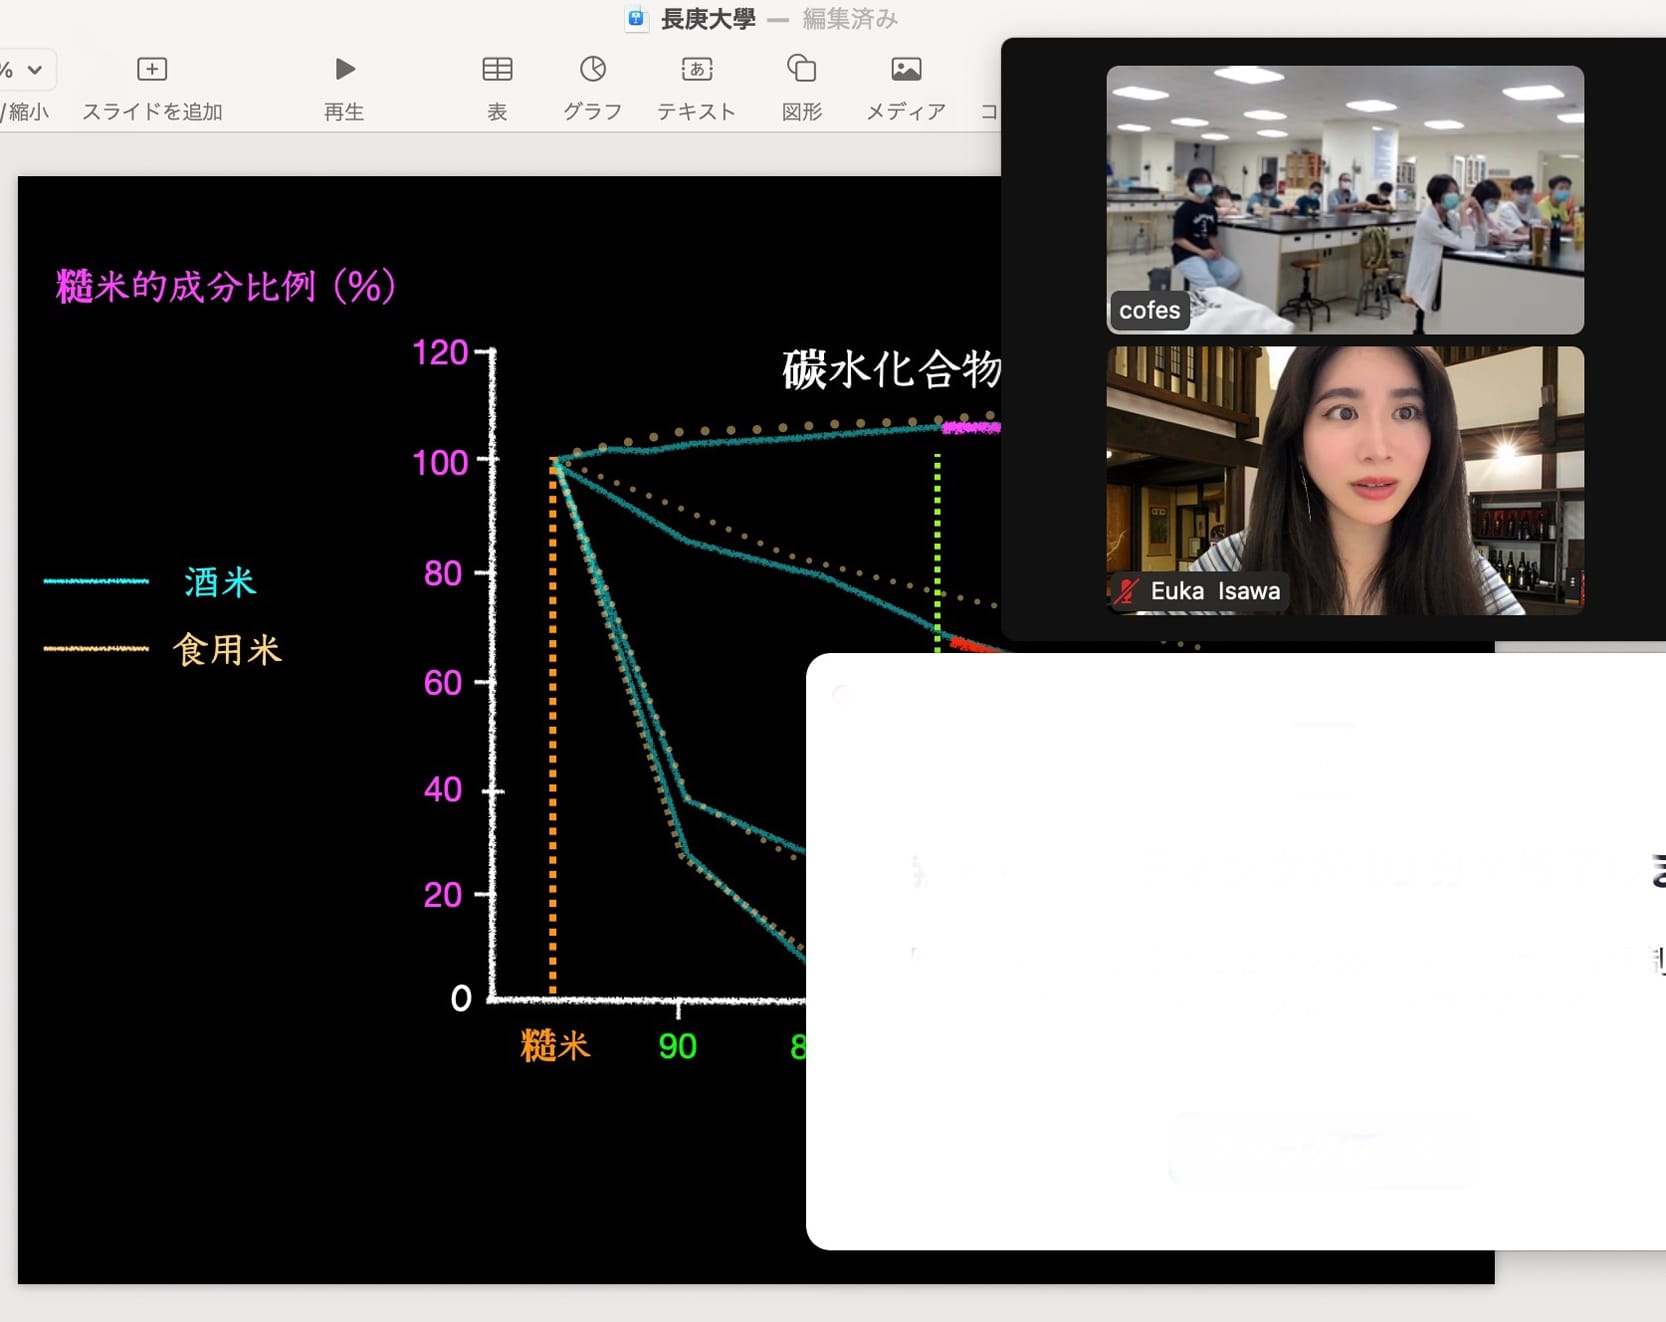Click the 食用米 legend label
Screen dimensions: 1666x1322
click(227, 650)
